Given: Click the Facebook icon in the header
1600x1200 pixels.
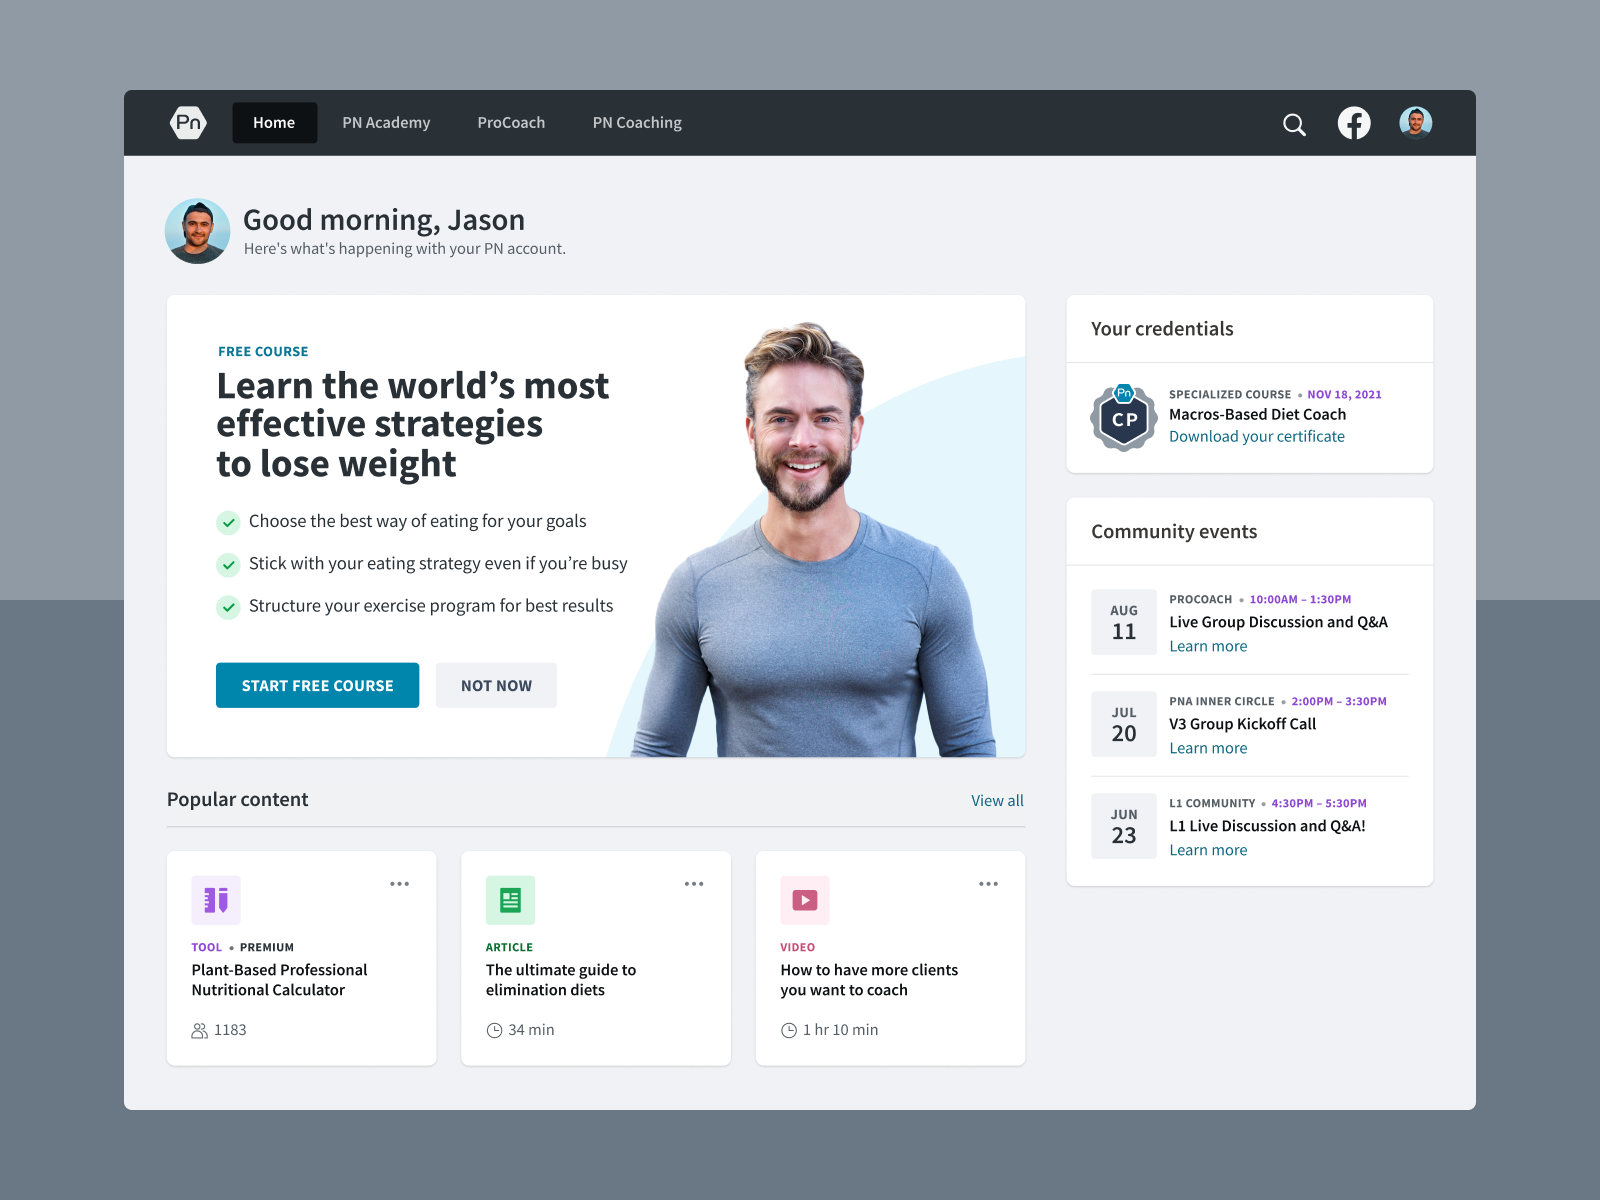Looking at the screenshot, I should pyautogui.click(x=1355, y=123).
